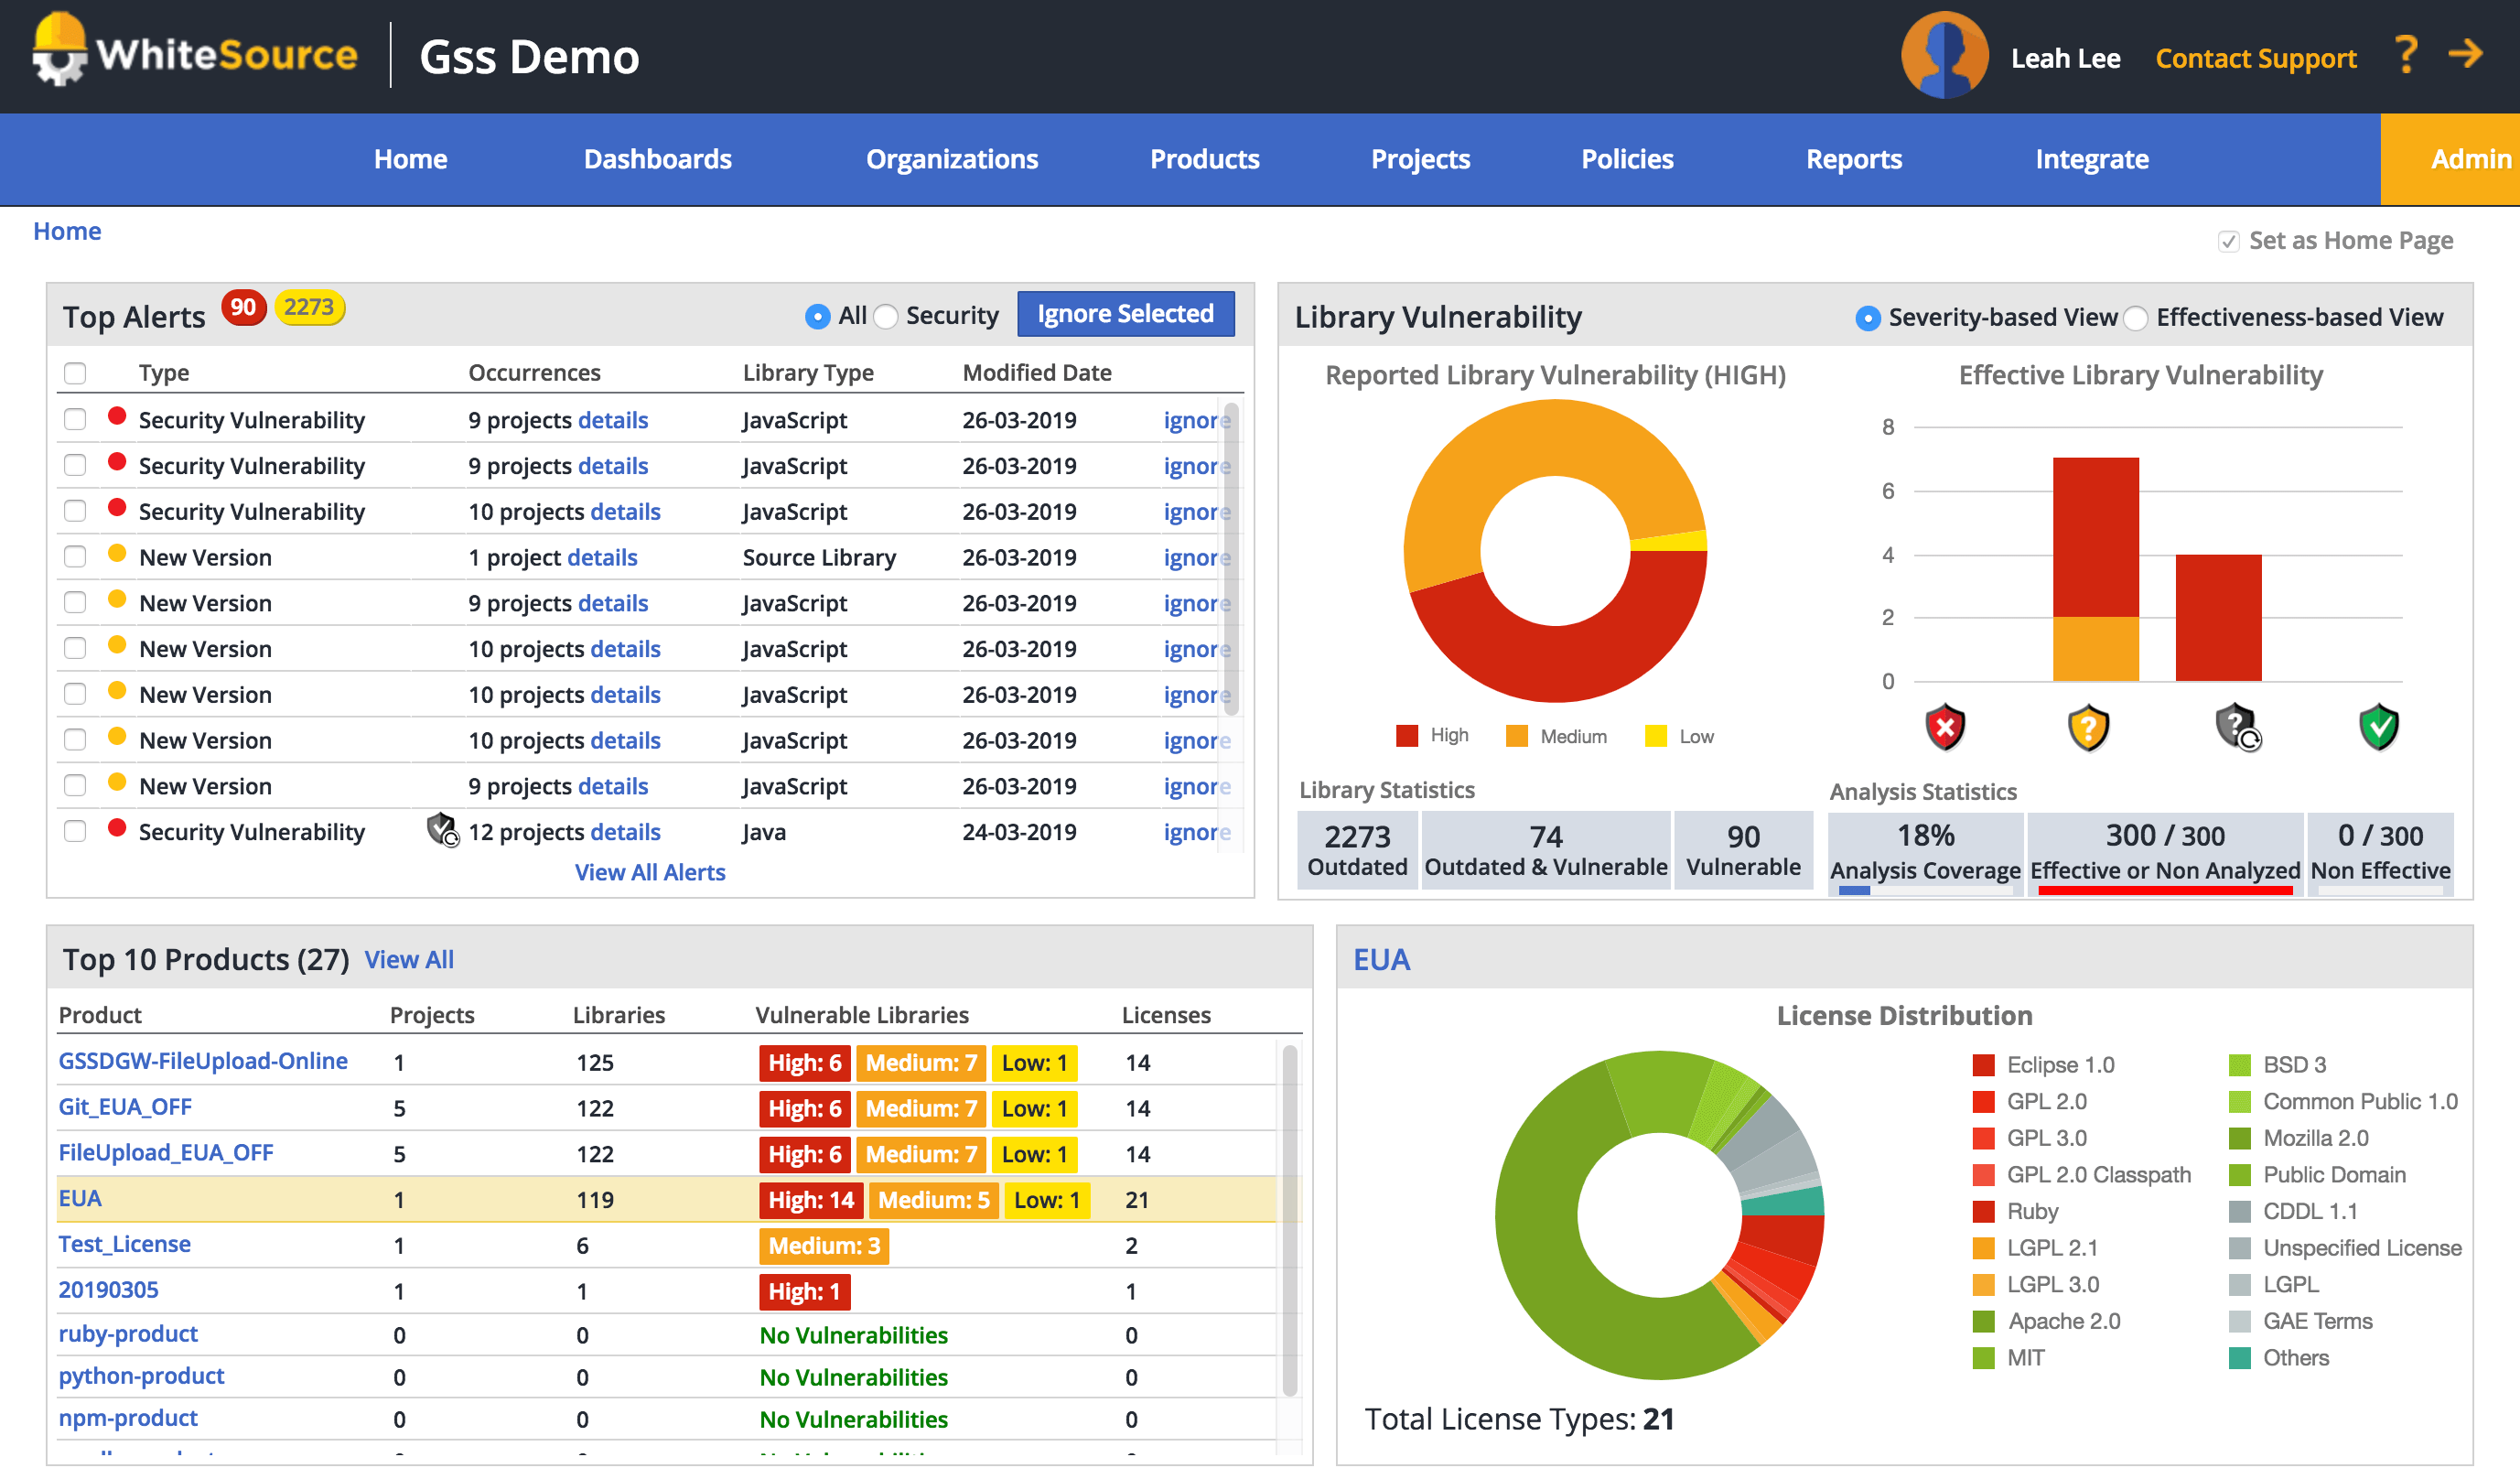This screenshot has width=2520, height=1468.
Task: Open Leah Lee user avatar
Action: click(x=1944, y=56)
